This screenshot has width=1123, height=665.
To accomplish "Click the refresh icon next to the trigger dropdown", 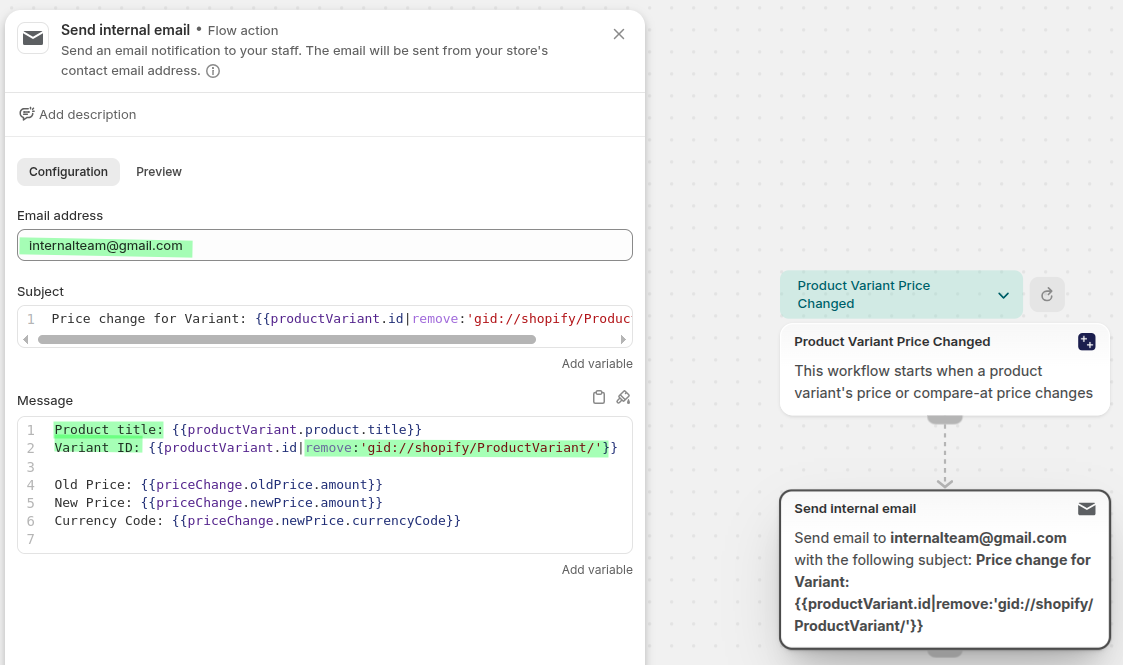I will point(1047,294).
